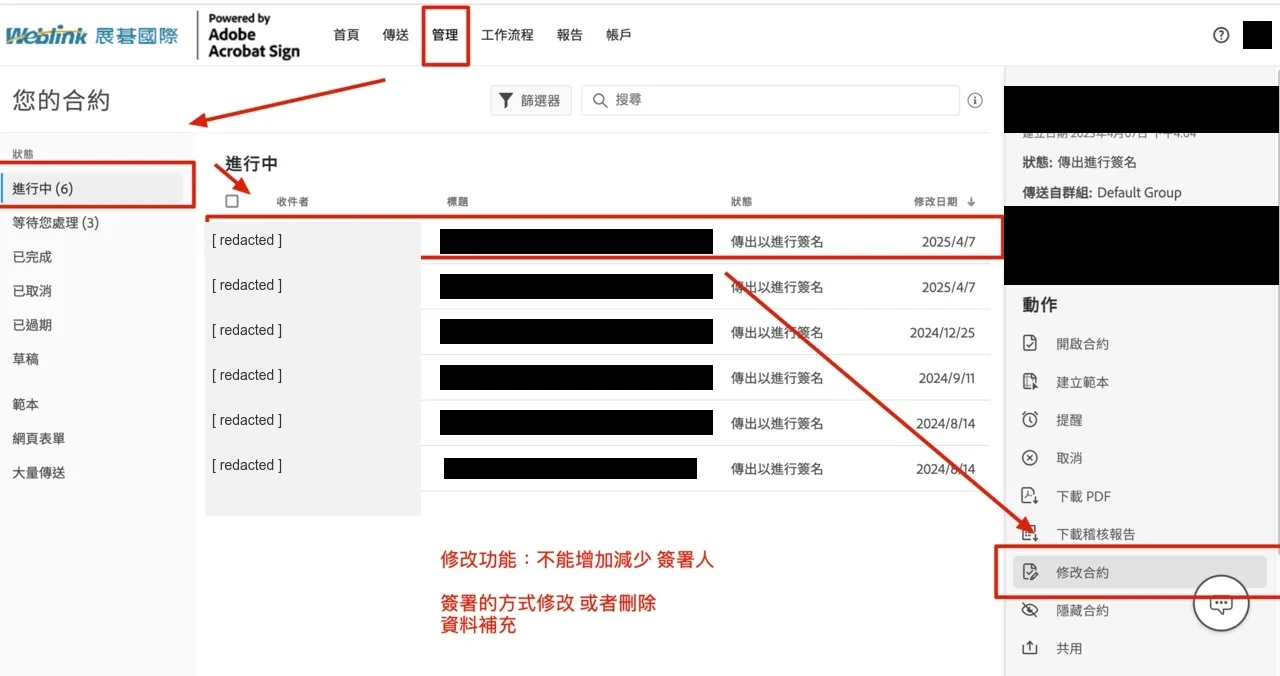Toggle the select-all checkbox in table header
Viewport: 1280px width, 676px height.
[x=232, y=201]
